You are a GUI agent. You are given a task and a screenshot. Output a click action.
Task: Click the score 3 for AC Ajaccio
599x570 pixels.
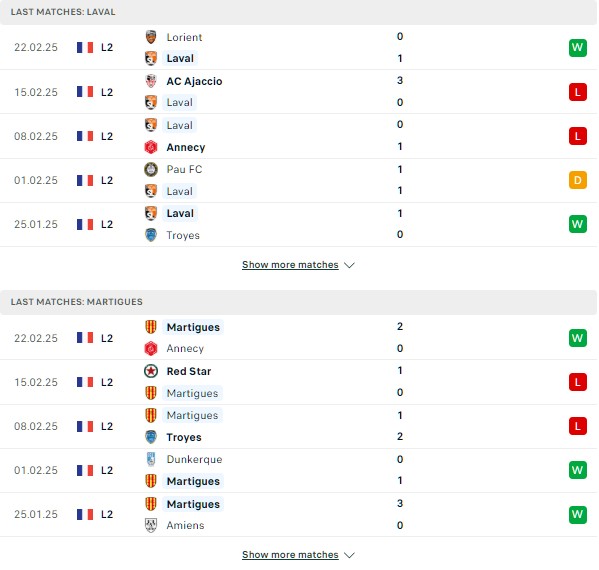(400, 81)
